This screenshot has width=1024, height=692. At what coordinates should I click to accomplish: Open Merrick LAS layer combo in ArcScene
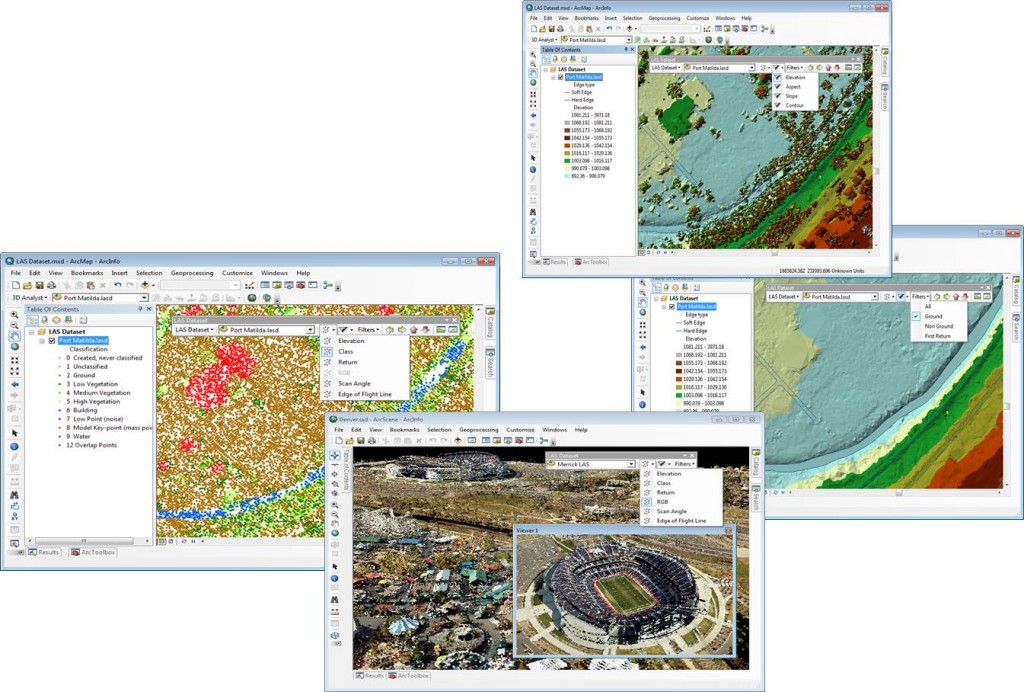pos(592,464)
